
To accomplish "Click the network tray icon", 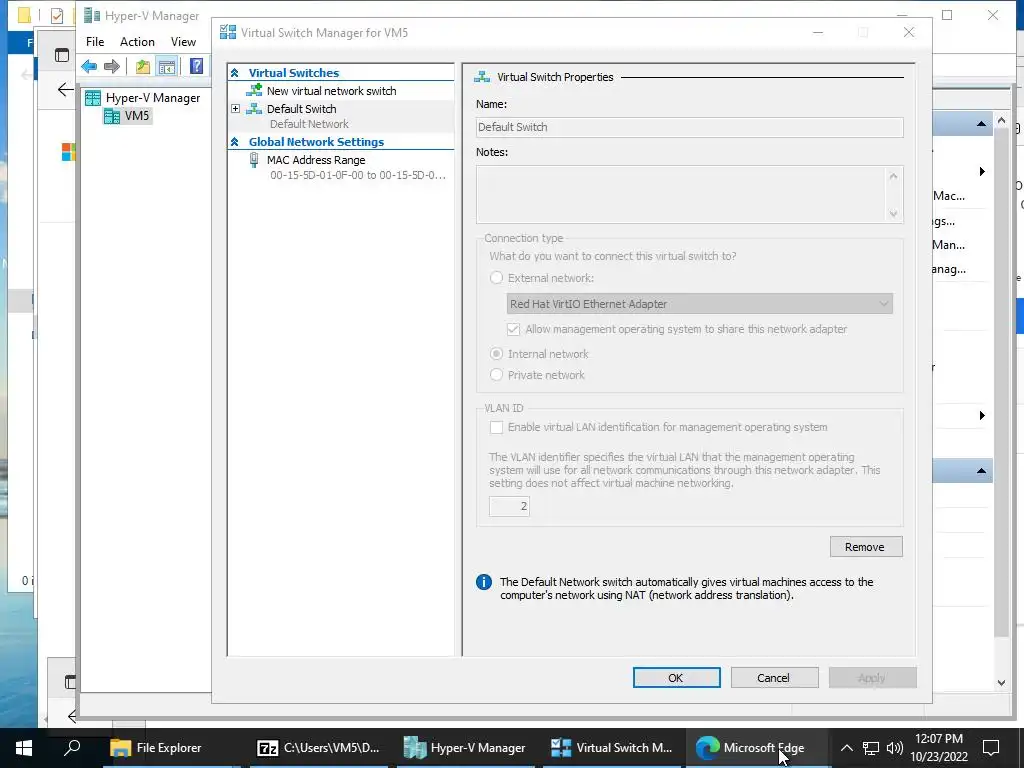I will (871, 748).
